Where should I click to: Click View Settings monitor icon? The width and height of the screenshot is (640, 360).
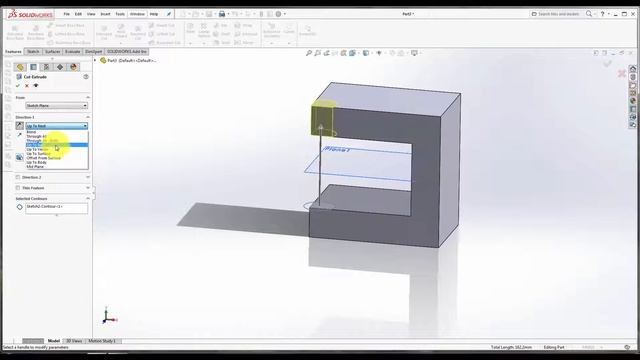pyautogui.click(x=414, y=53)
